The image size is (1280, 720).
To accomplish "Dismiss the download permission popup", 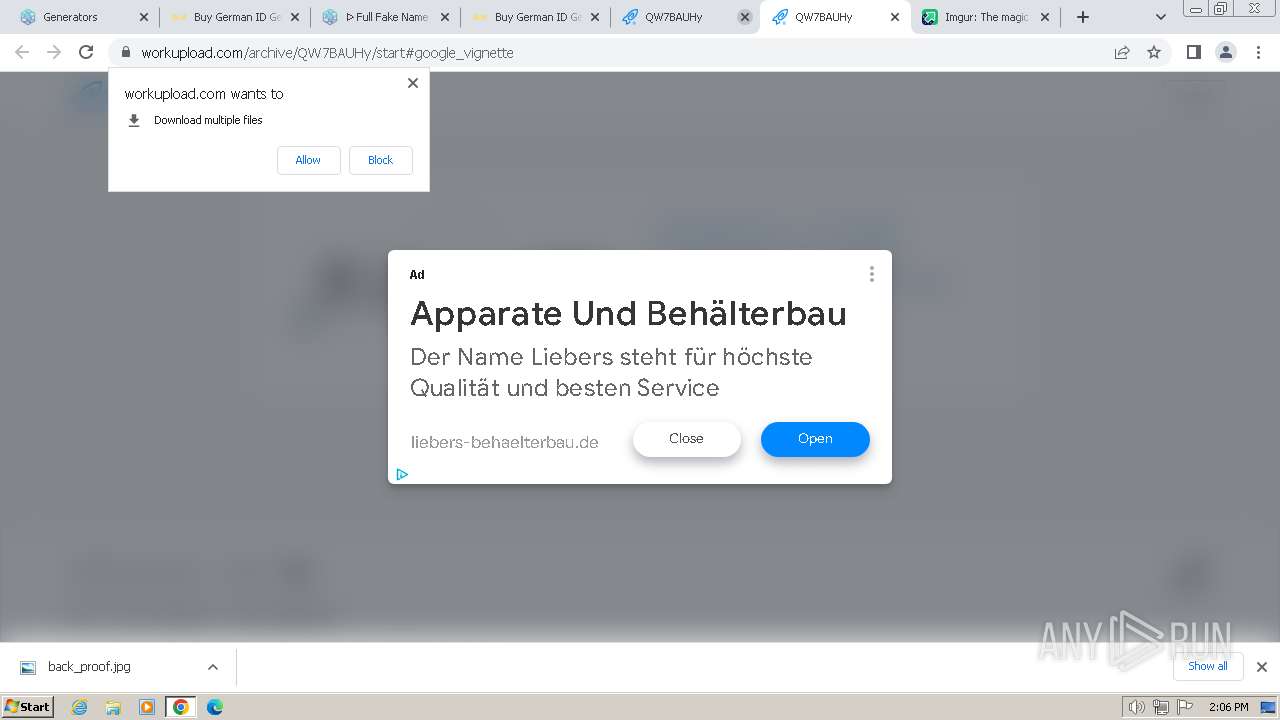I will click(413, 83).
